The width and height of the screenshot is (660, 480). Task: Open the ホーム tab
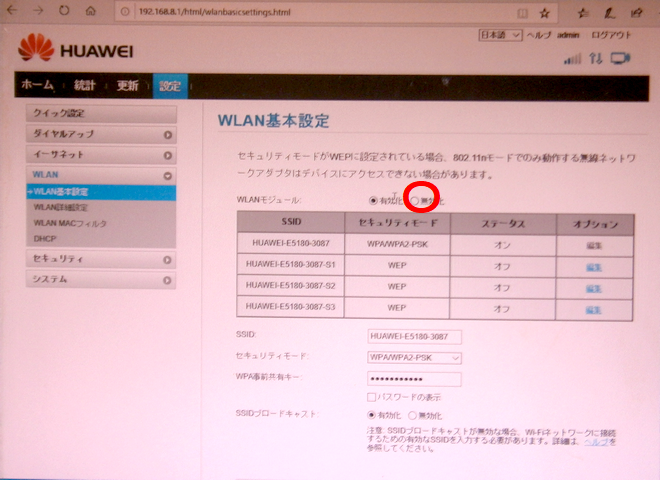pos(38,85)
